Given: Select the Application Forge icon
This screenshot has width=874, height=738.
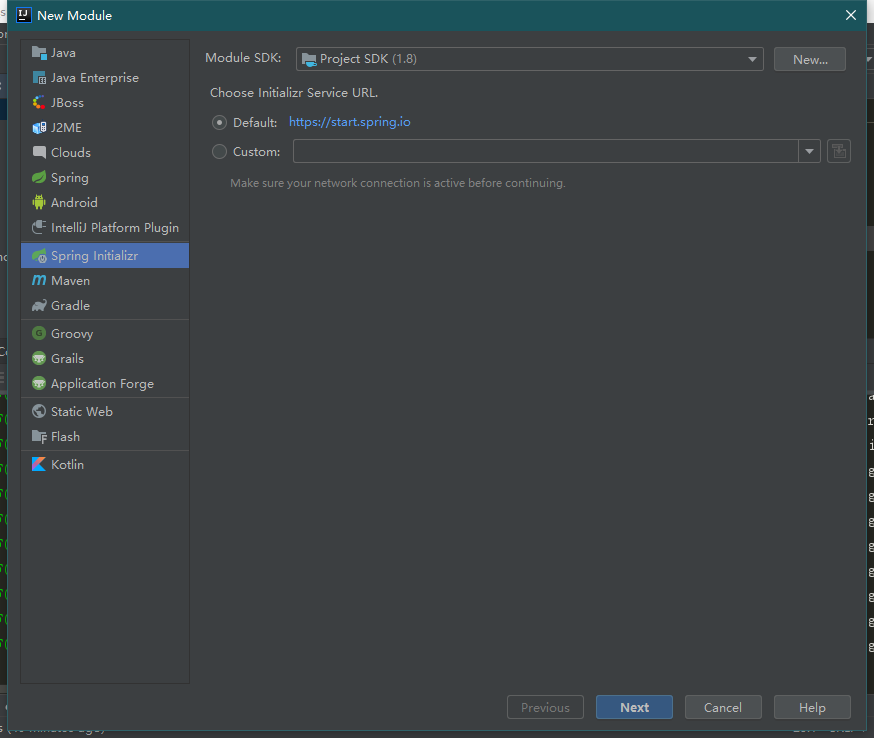Looking at the screenshot, I should point(39,383).
